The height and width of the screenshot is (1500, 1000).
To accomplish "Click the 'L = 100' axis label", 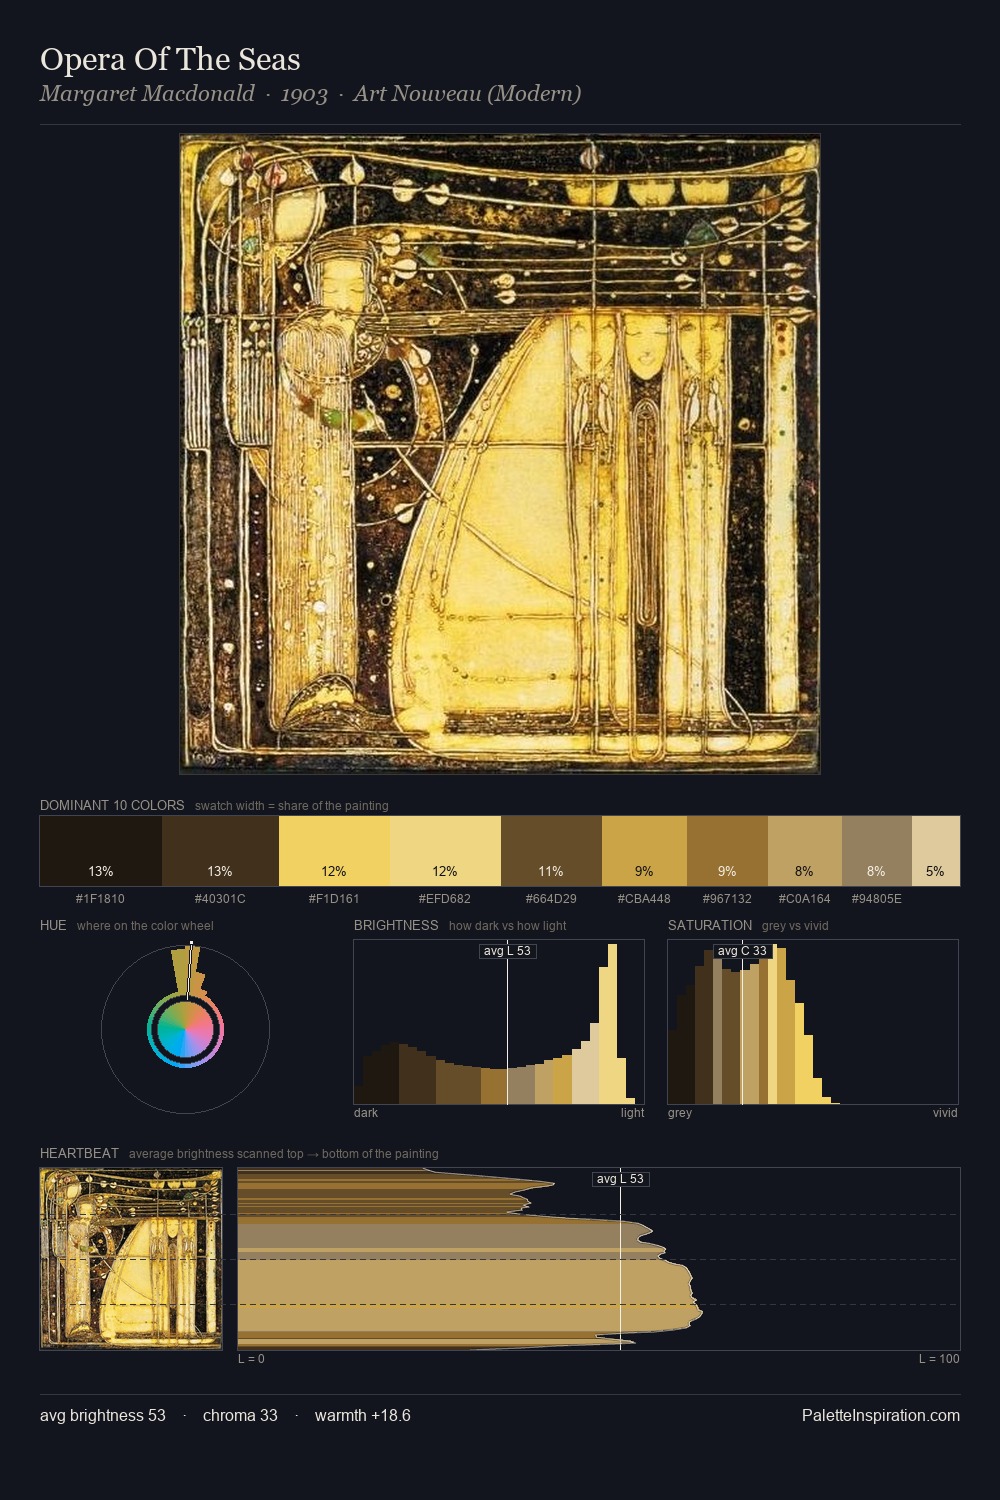I will click(939, 1359).
